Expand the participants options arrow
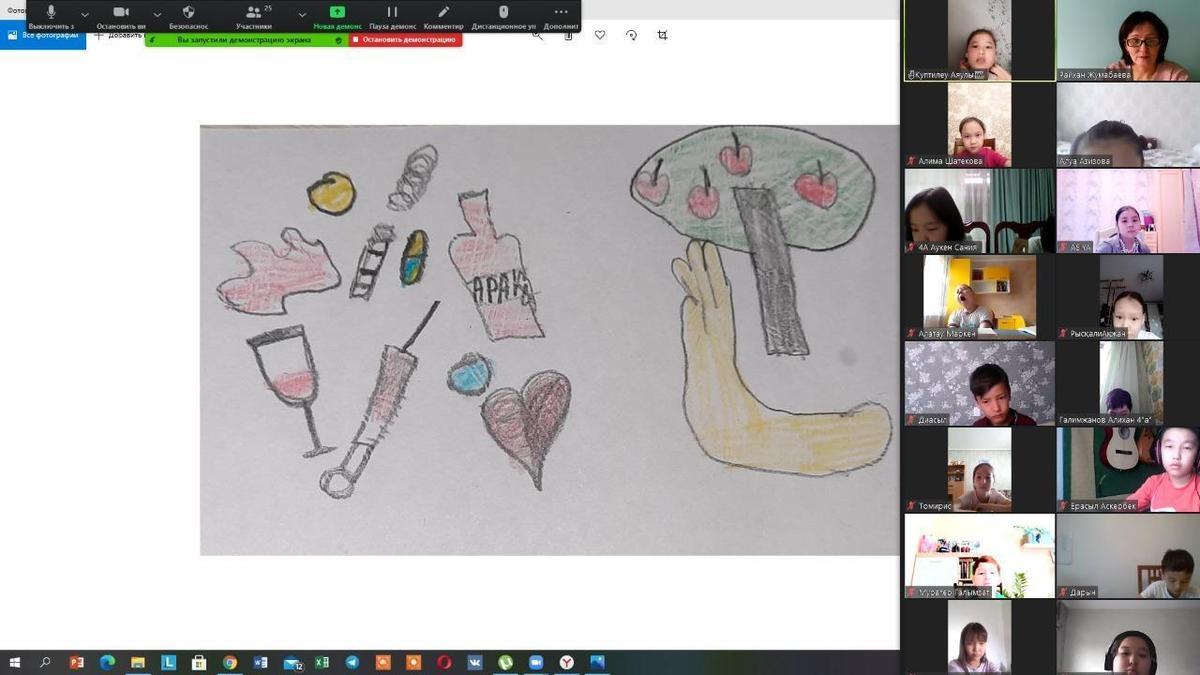Image resolution: width=1200 pixels, height=675 pixels. (302, 15)
